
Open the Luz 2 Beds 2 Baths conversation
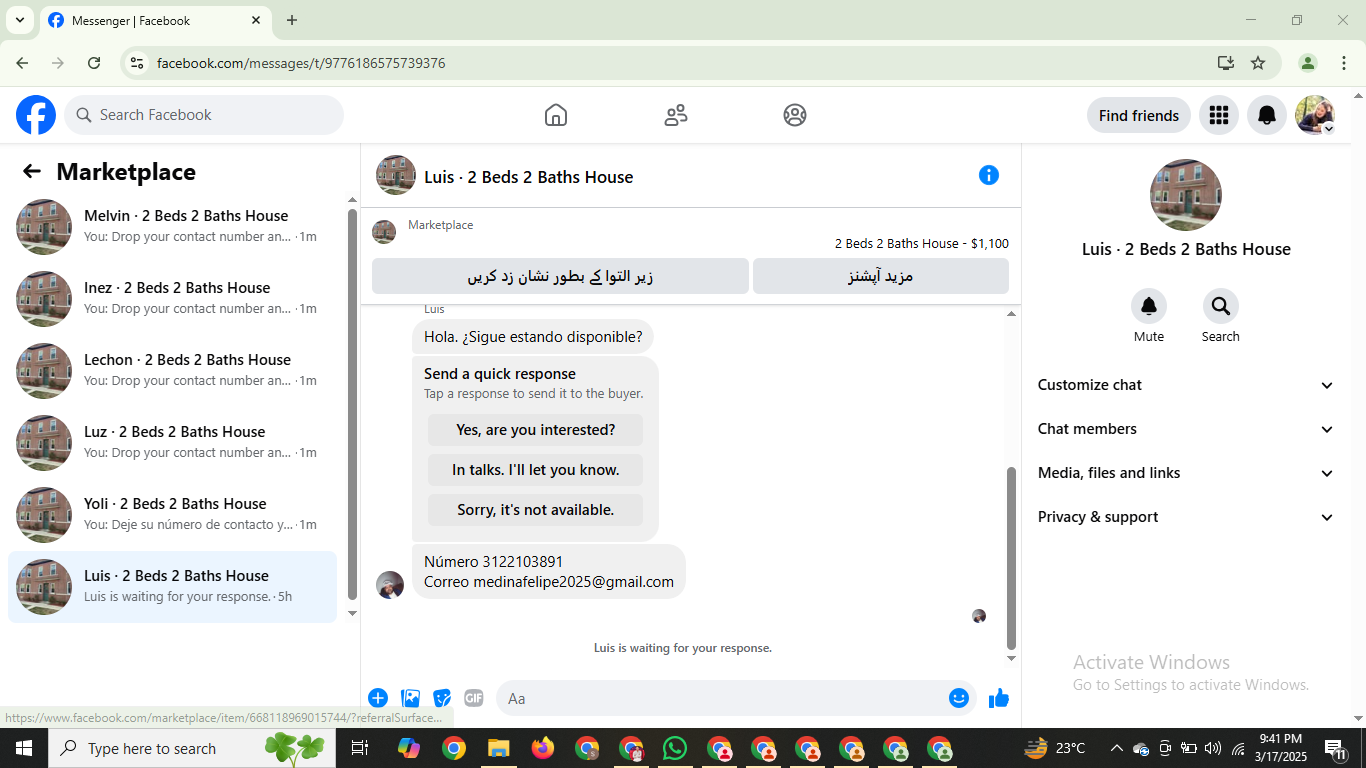click(172, 443)
